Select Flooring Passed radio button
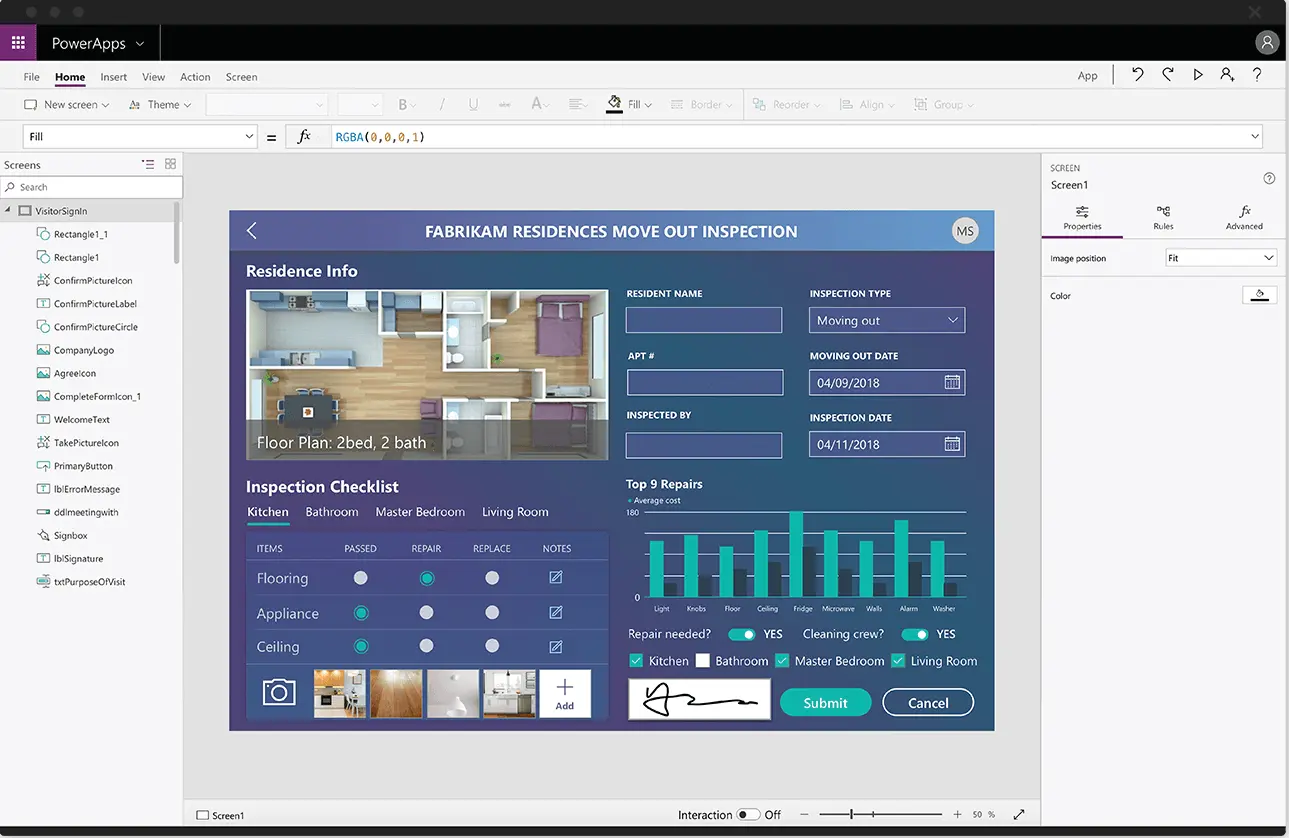 point(361,578)
